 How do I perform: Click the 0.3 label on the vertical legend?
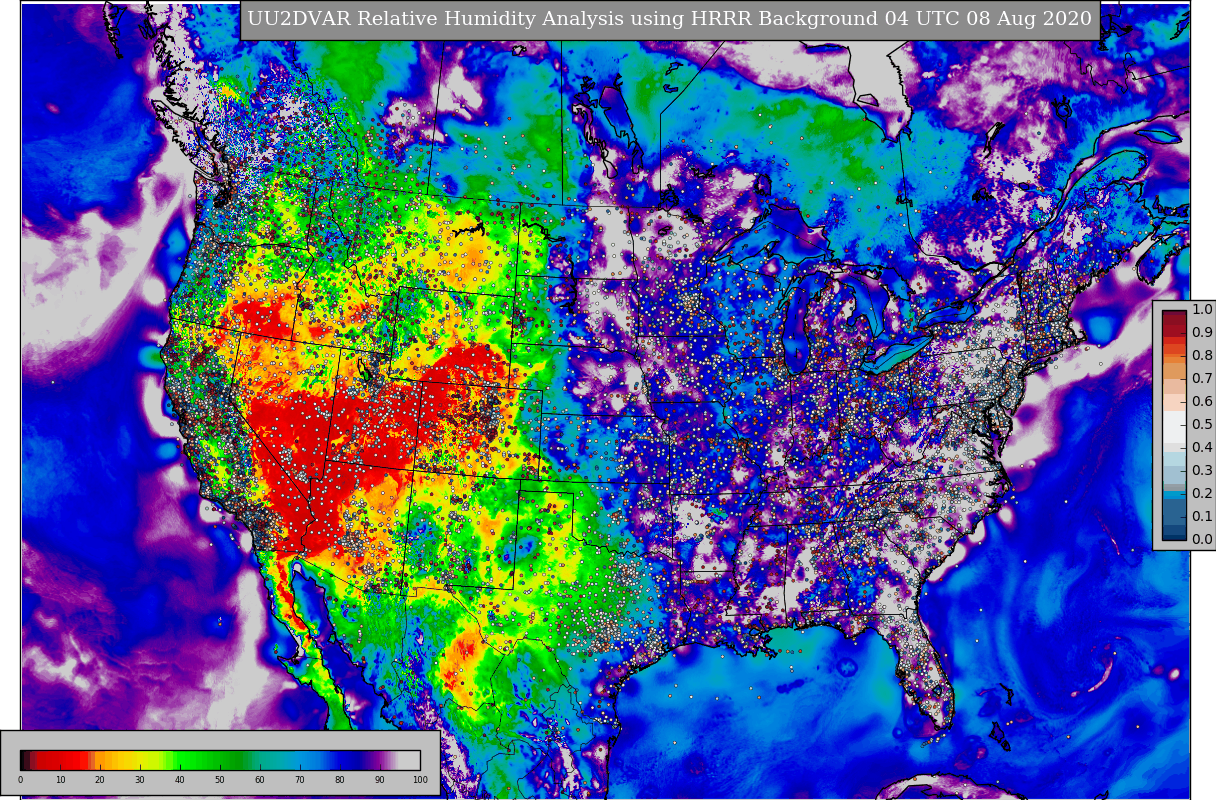[1202, 471]
